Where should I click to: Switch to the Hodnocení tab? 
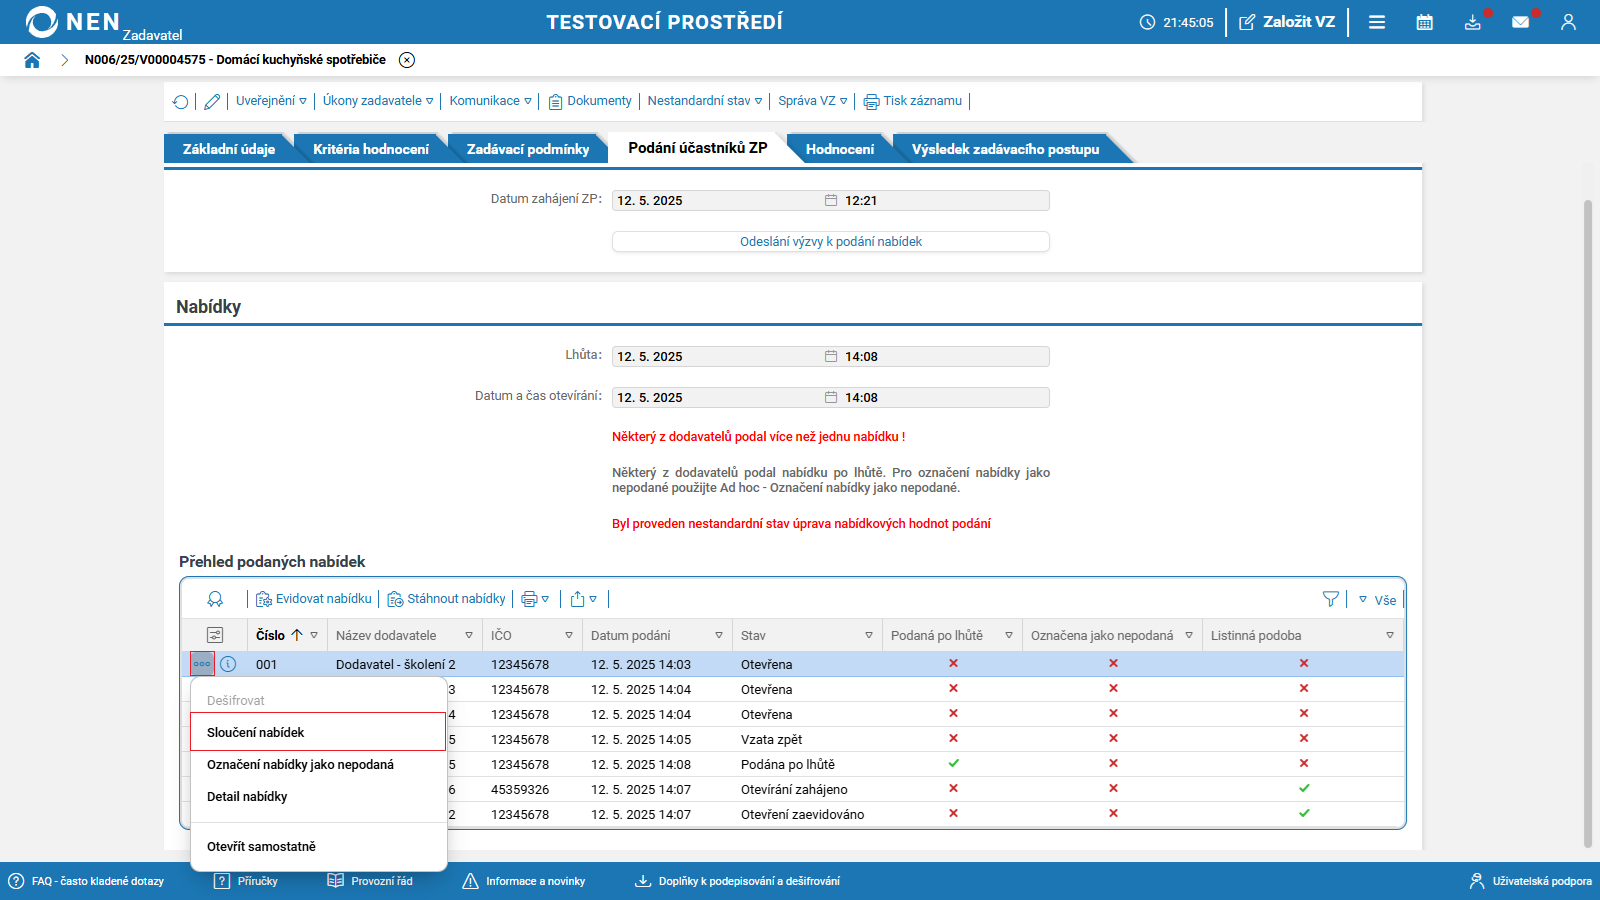(840, 149)
